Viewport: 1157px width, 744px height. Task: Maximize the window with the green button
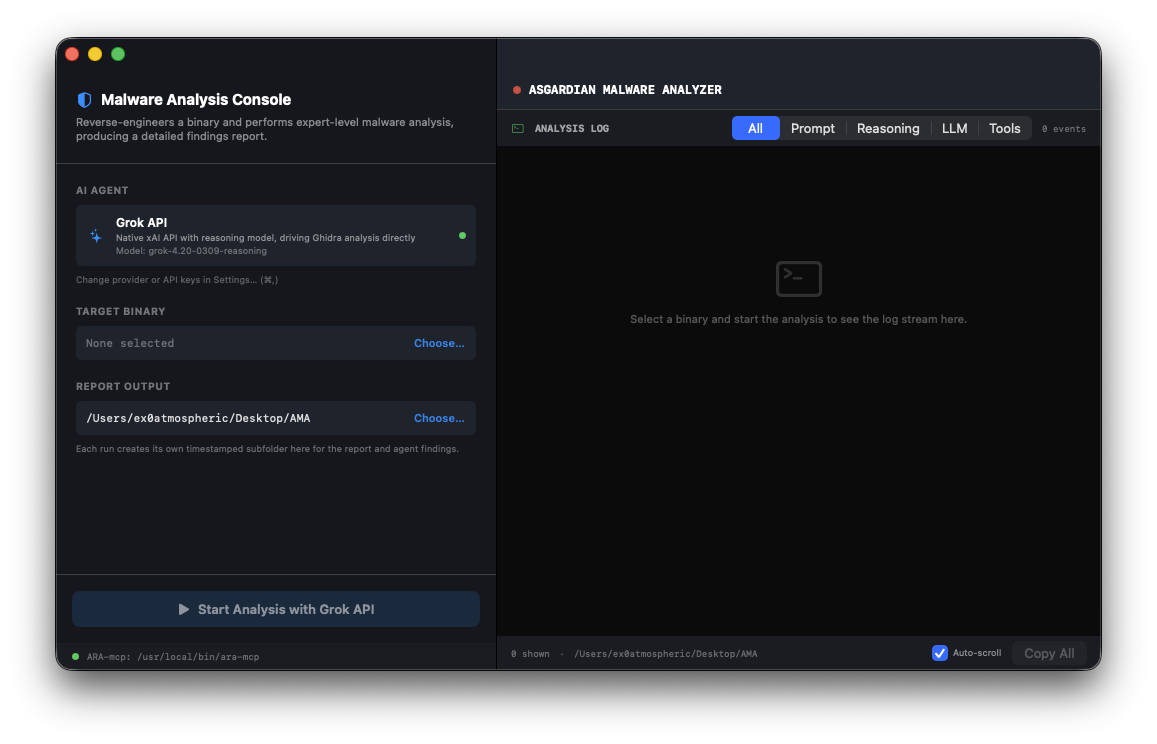118,54
